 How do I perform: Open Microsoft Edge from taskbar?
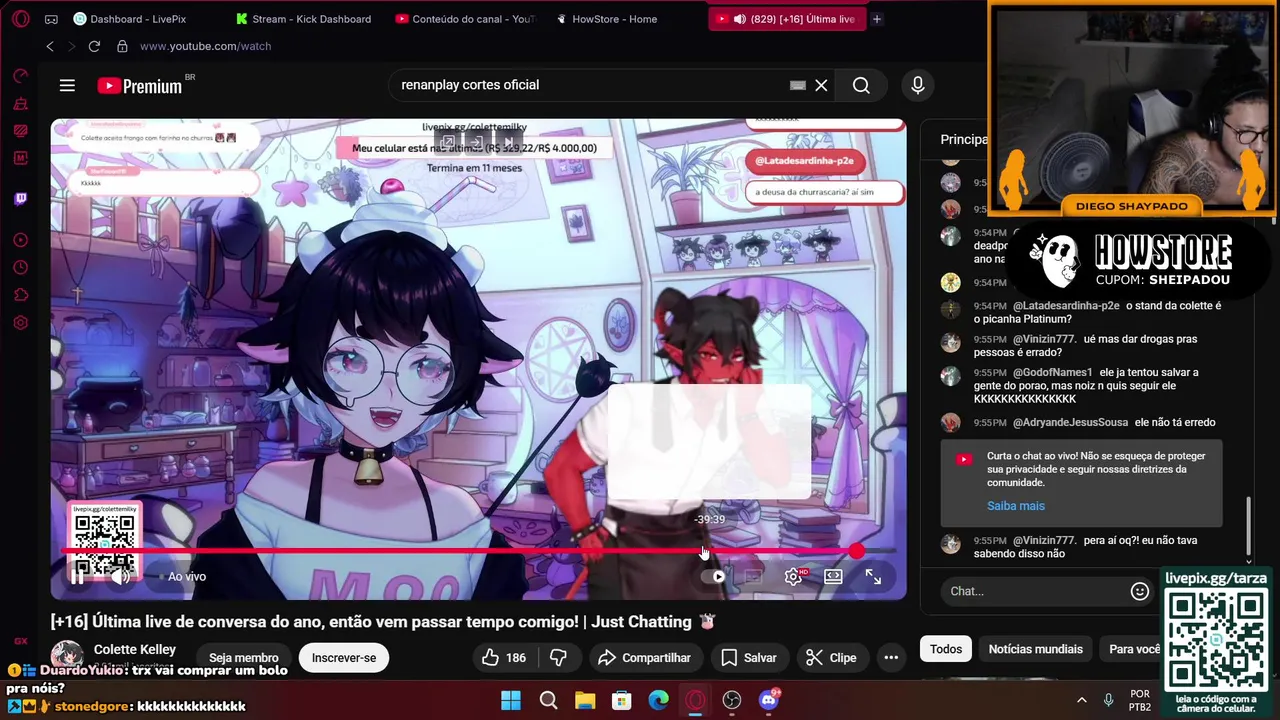pos(658,700)
